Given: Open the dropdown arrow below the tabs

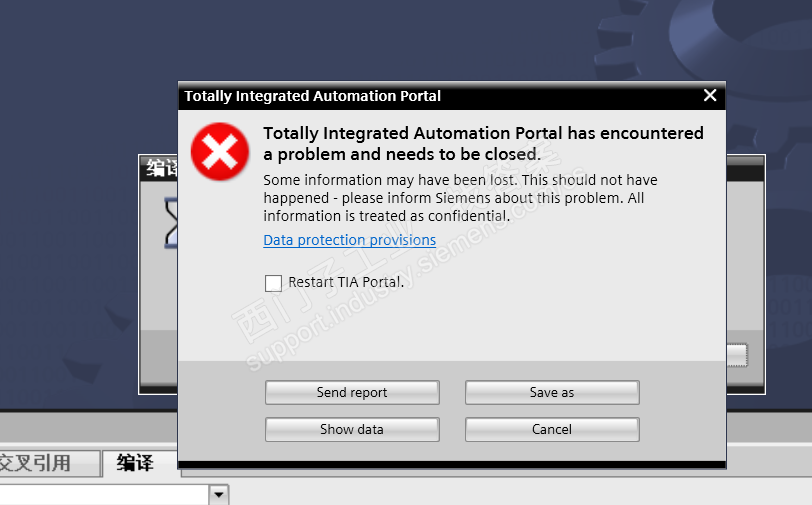Looking at the screenshot, I should tap(219, 494).
